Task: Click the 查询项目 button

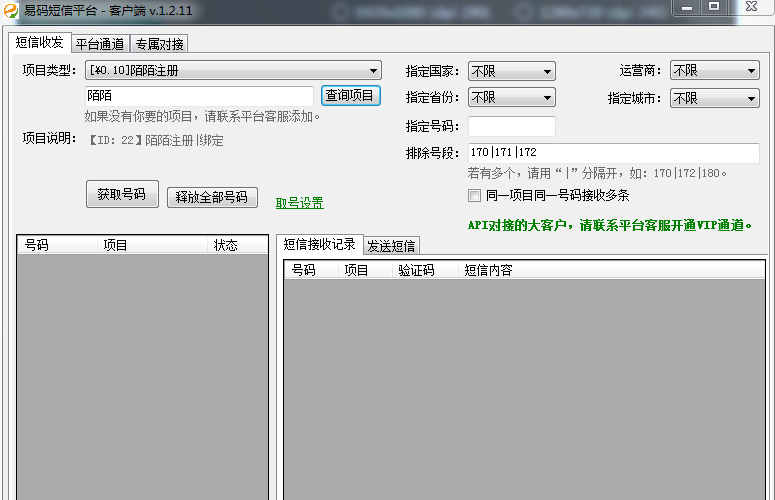Action: (x=350, y=95)
